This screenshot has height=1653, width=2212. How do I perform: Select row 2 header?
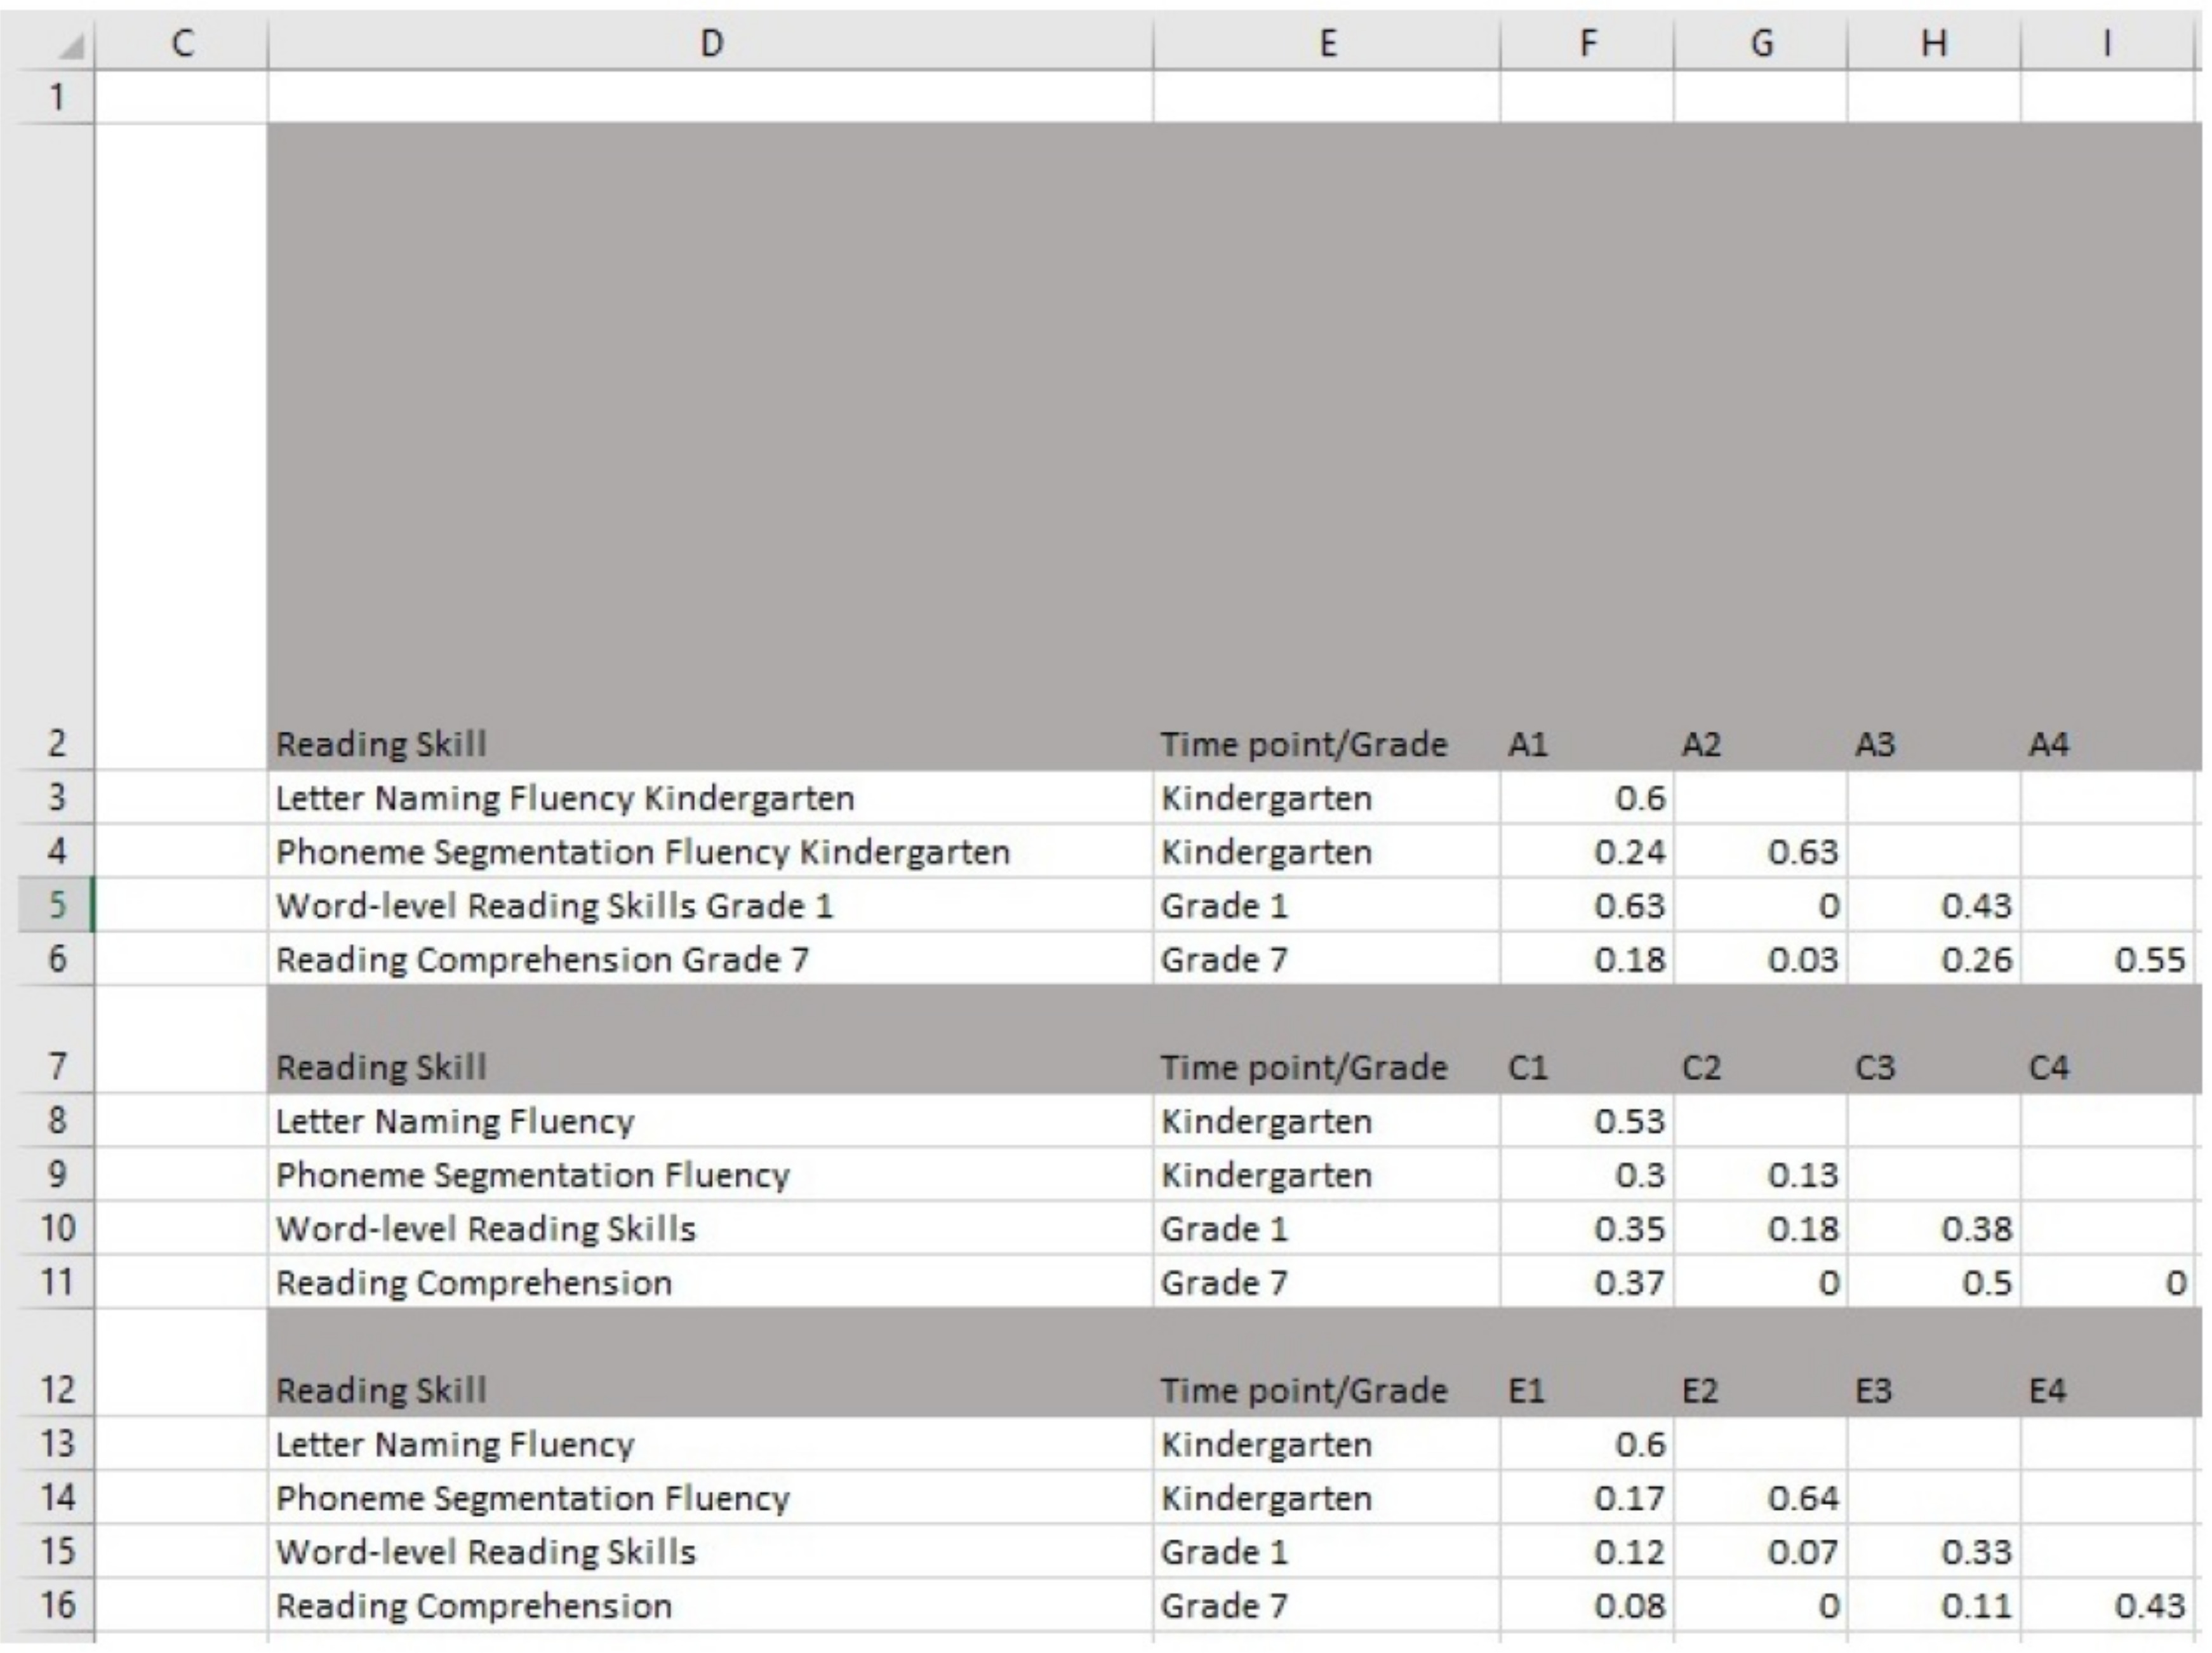click(57, 743)
